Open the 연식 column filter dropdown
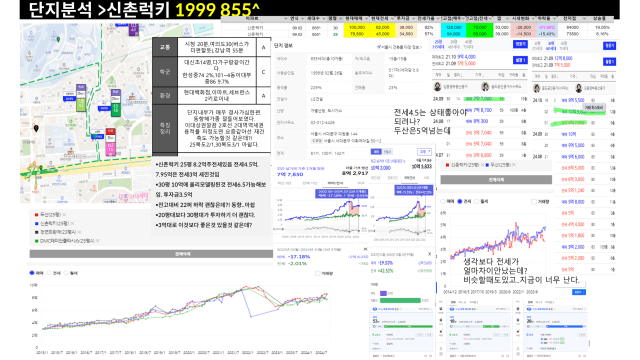Viewport: 640px width, 360px height. tap(302, 19)
